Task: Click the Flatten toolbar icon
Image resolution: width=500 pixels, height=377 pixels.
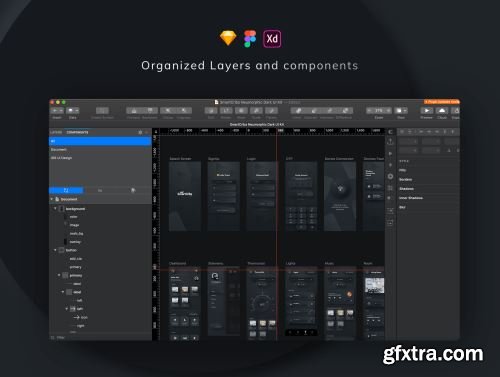Action: [x=271, y=110]
